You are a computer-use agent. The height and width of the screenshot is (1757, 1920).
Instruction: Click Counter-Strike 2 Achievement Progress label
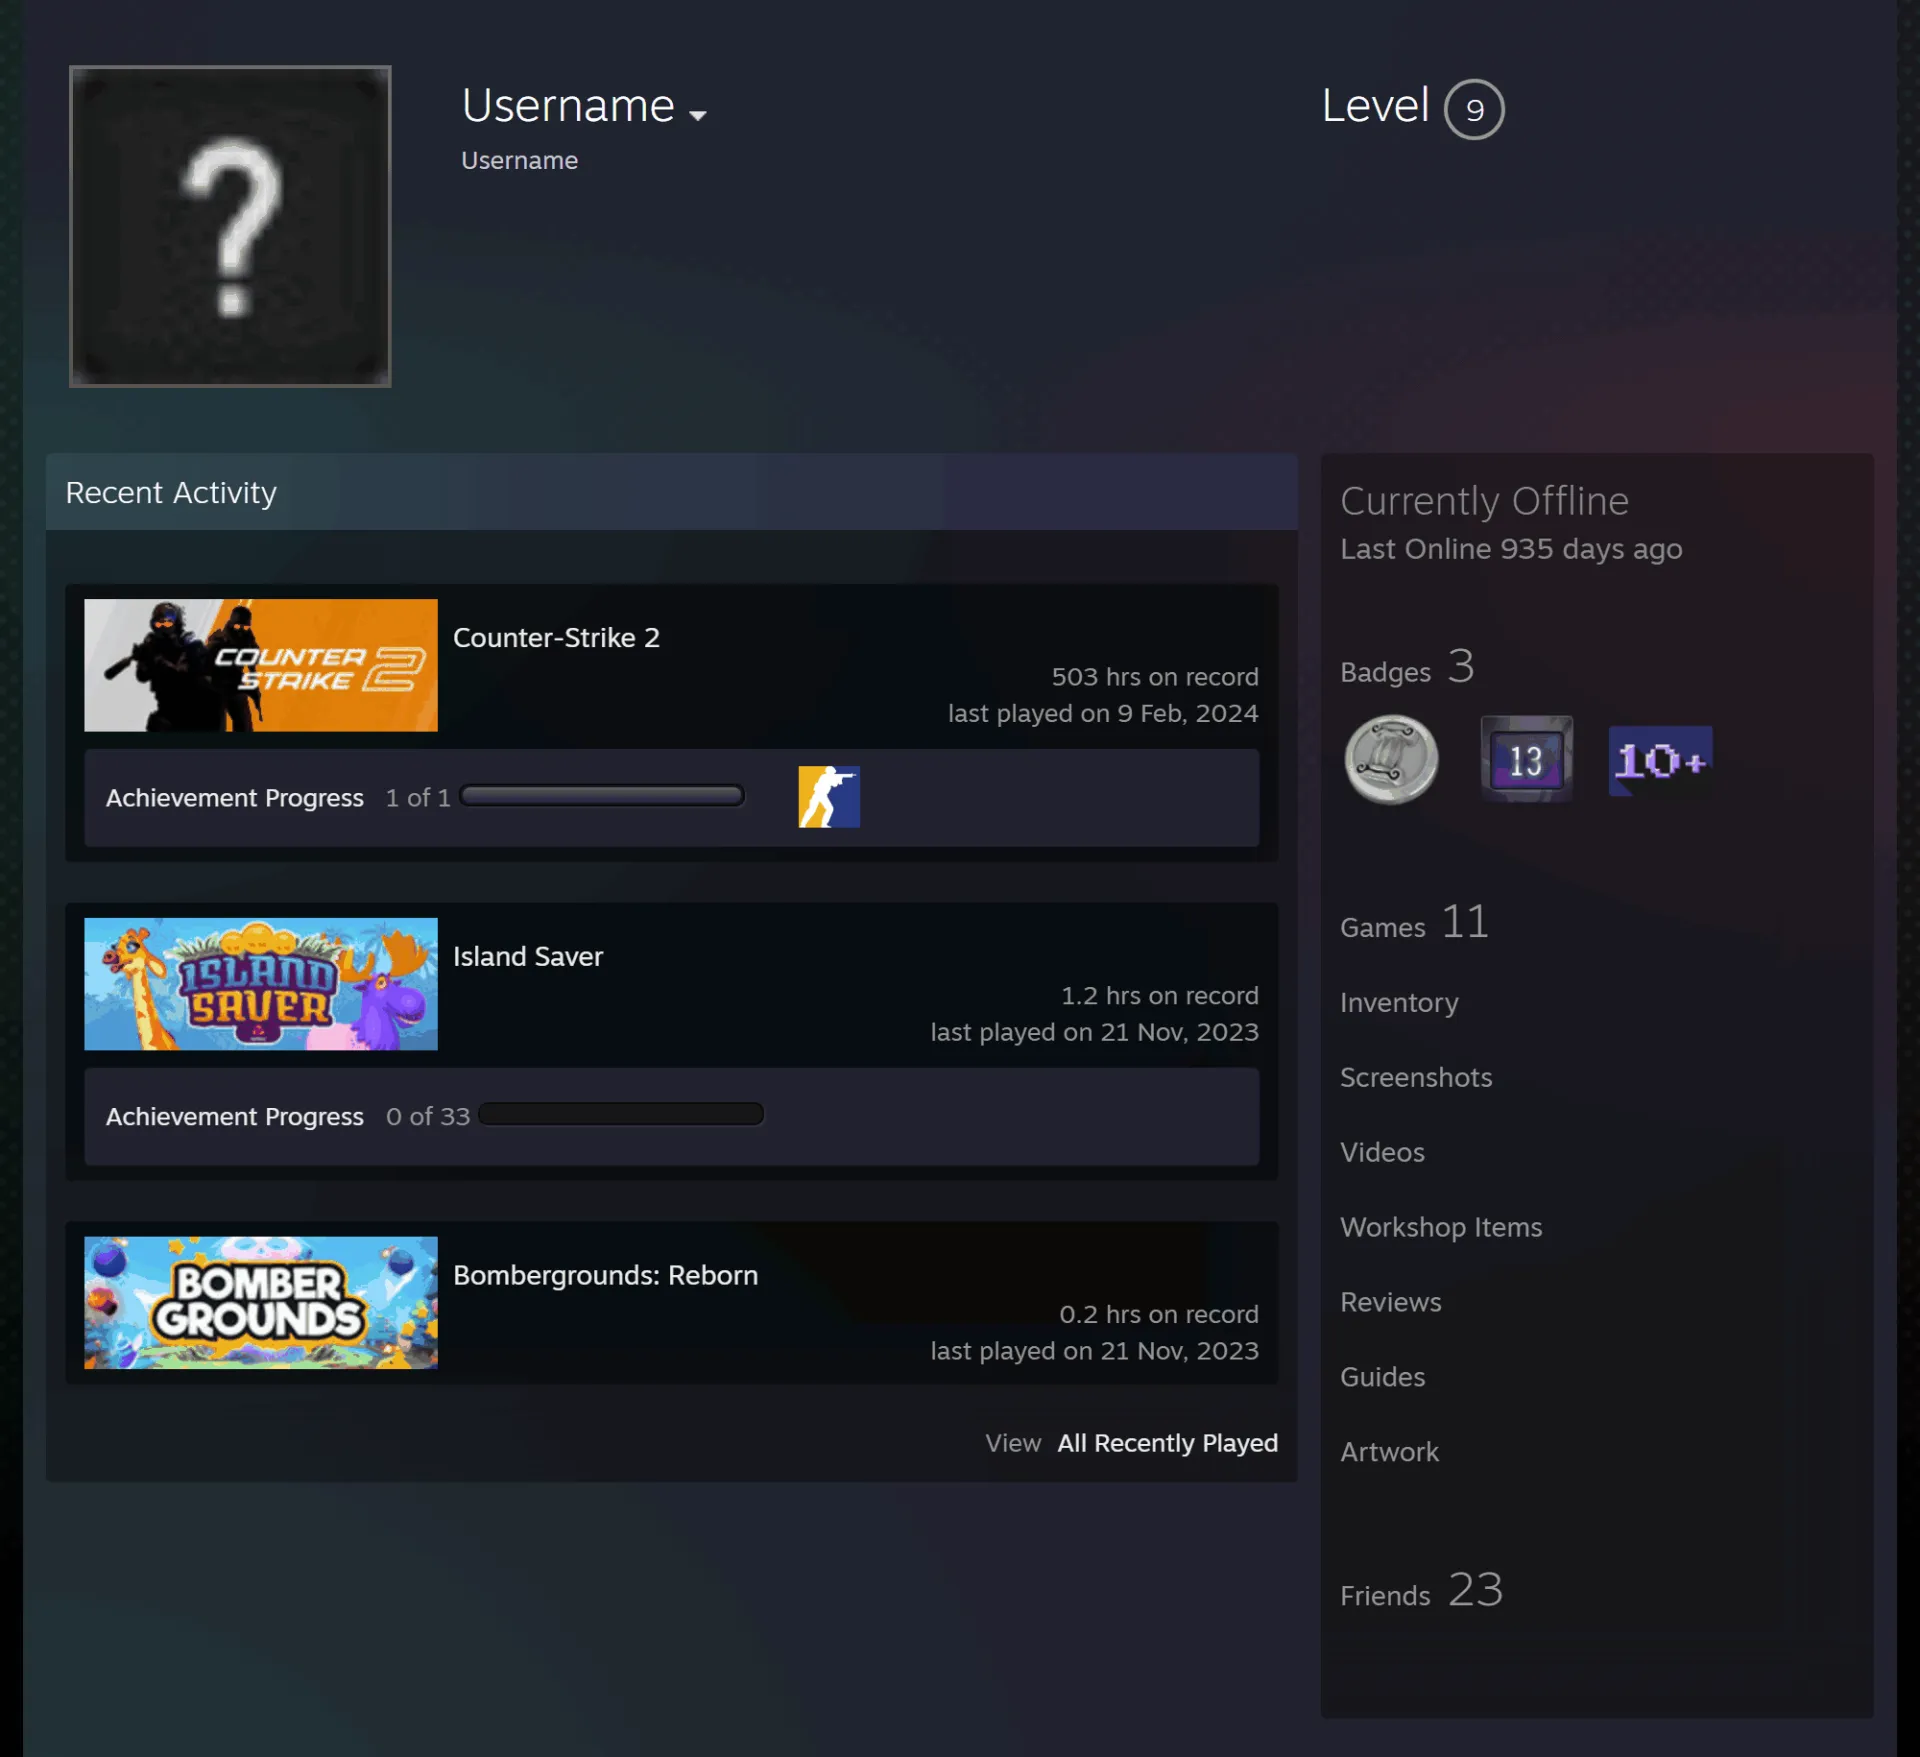(235, 798)
